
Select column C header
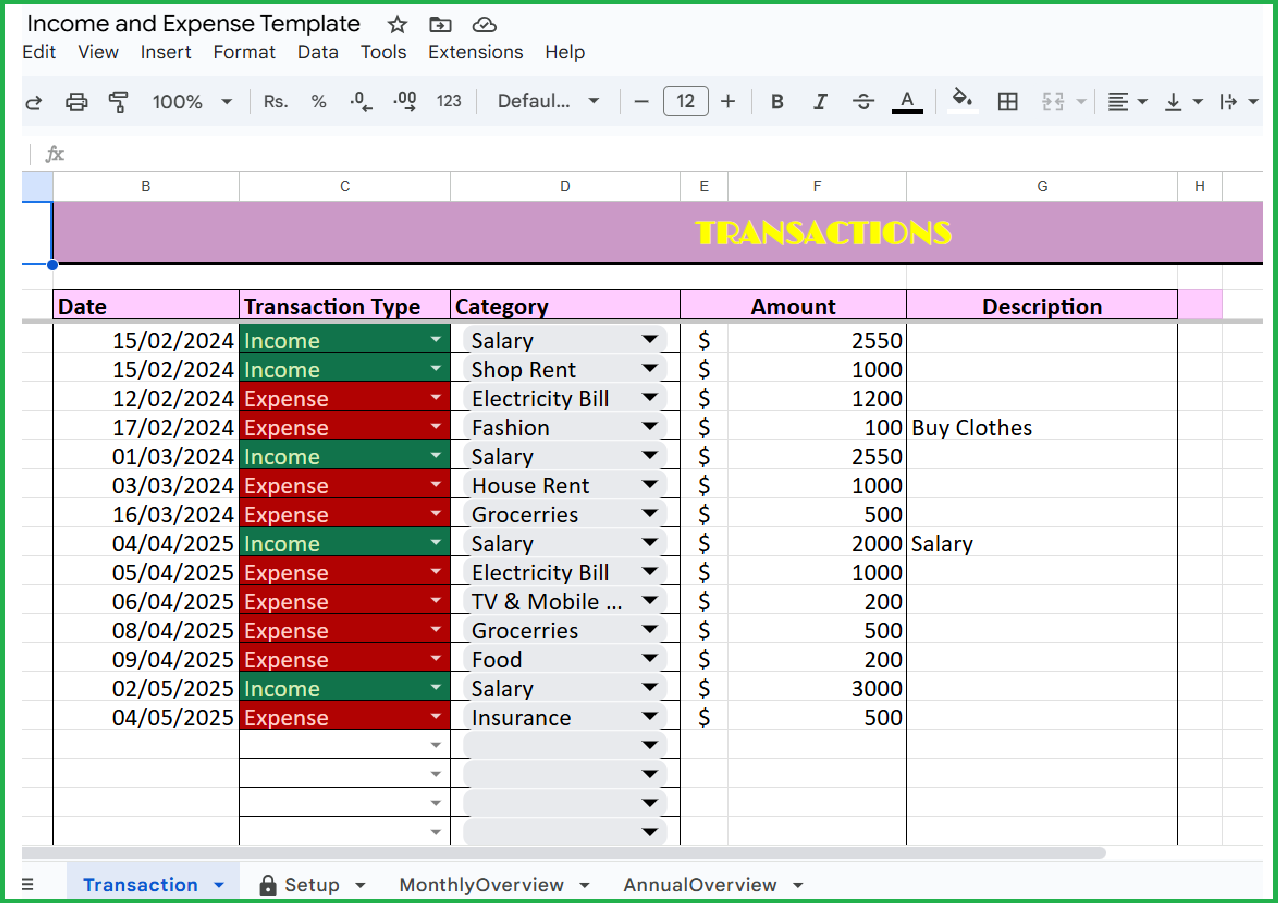click(345, 186)
